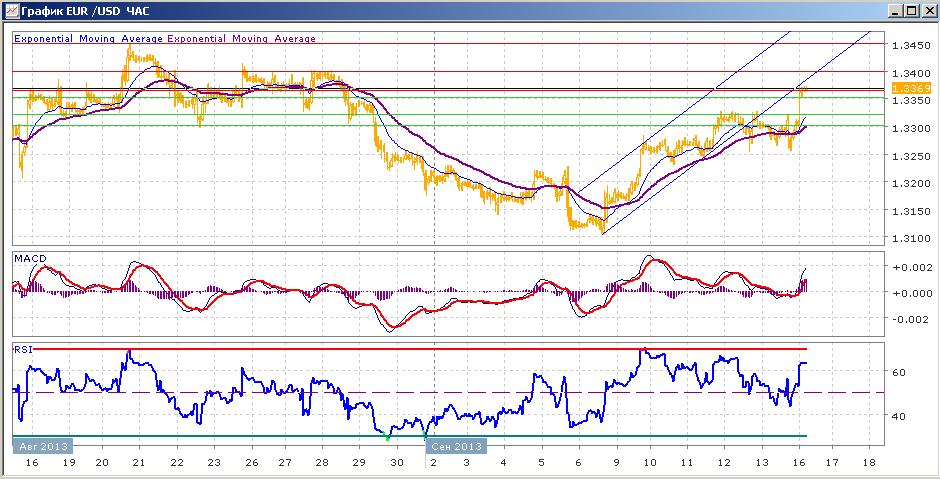Click the window title 'График EUR /USD ЧАС'
The height and width of the screenshot is (479, 940).
84,11
